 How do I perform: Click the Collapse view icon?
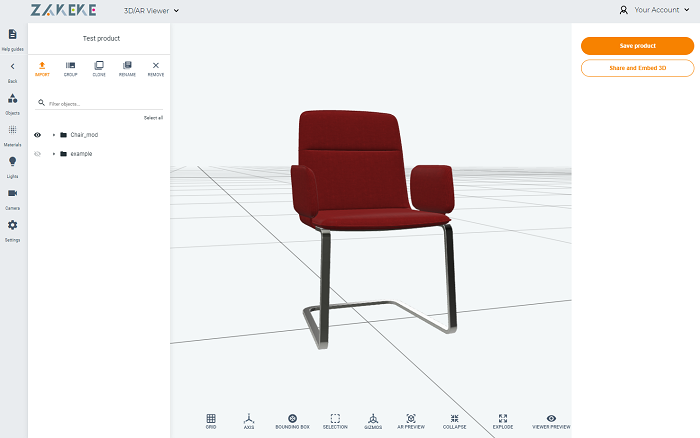[454, 418]
